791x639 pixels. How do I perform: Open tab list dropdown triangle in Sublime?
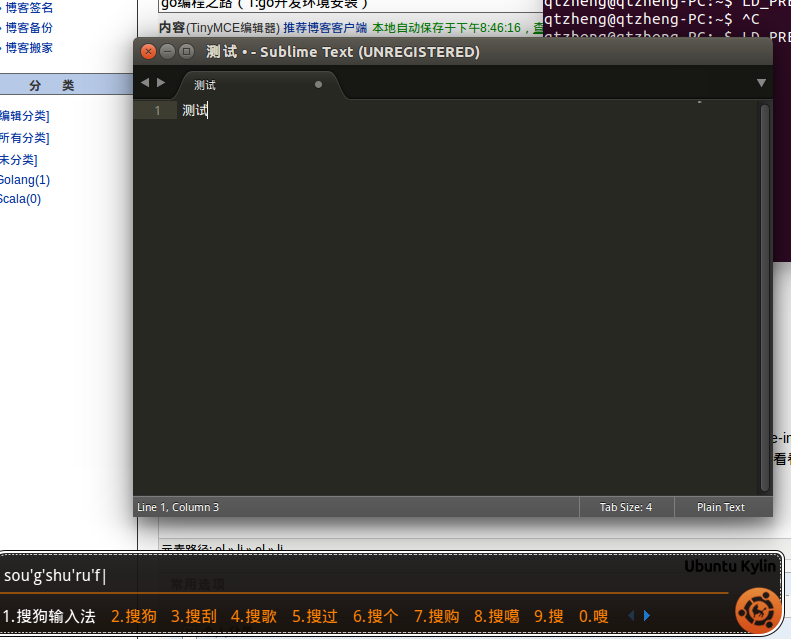[x=761, y=83]
